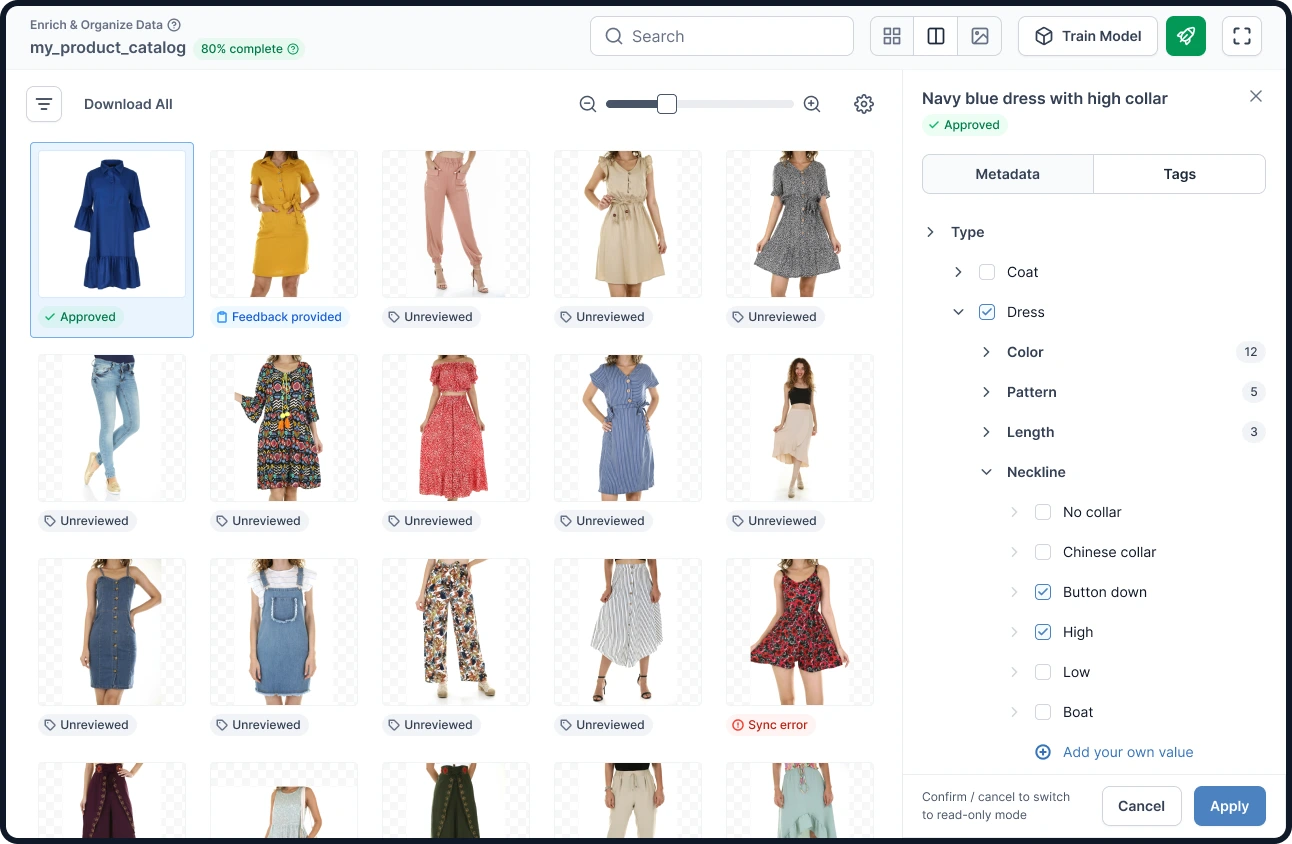The width and height of the screenshot is (1292, 844).
Task: Close the Navy blue dress details panel
Action: click(x=1256, y=96)
